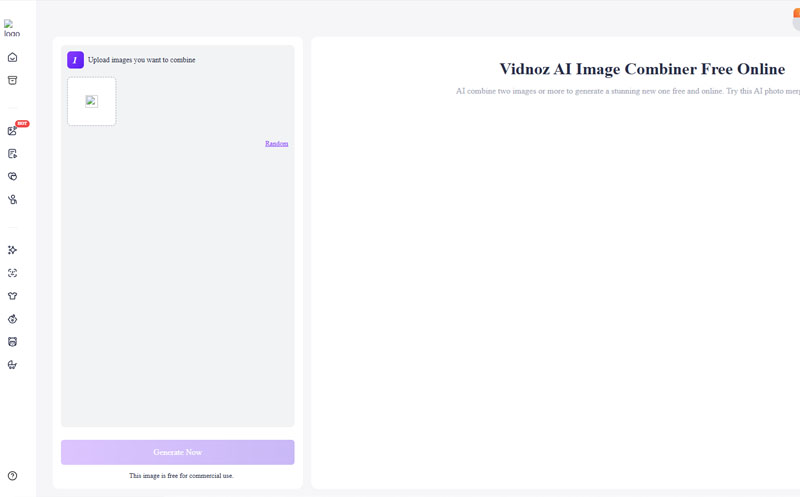800x497 pixels.
Task: Select the hugging people icon in the sidebar
Action: [x=13, y=200]
